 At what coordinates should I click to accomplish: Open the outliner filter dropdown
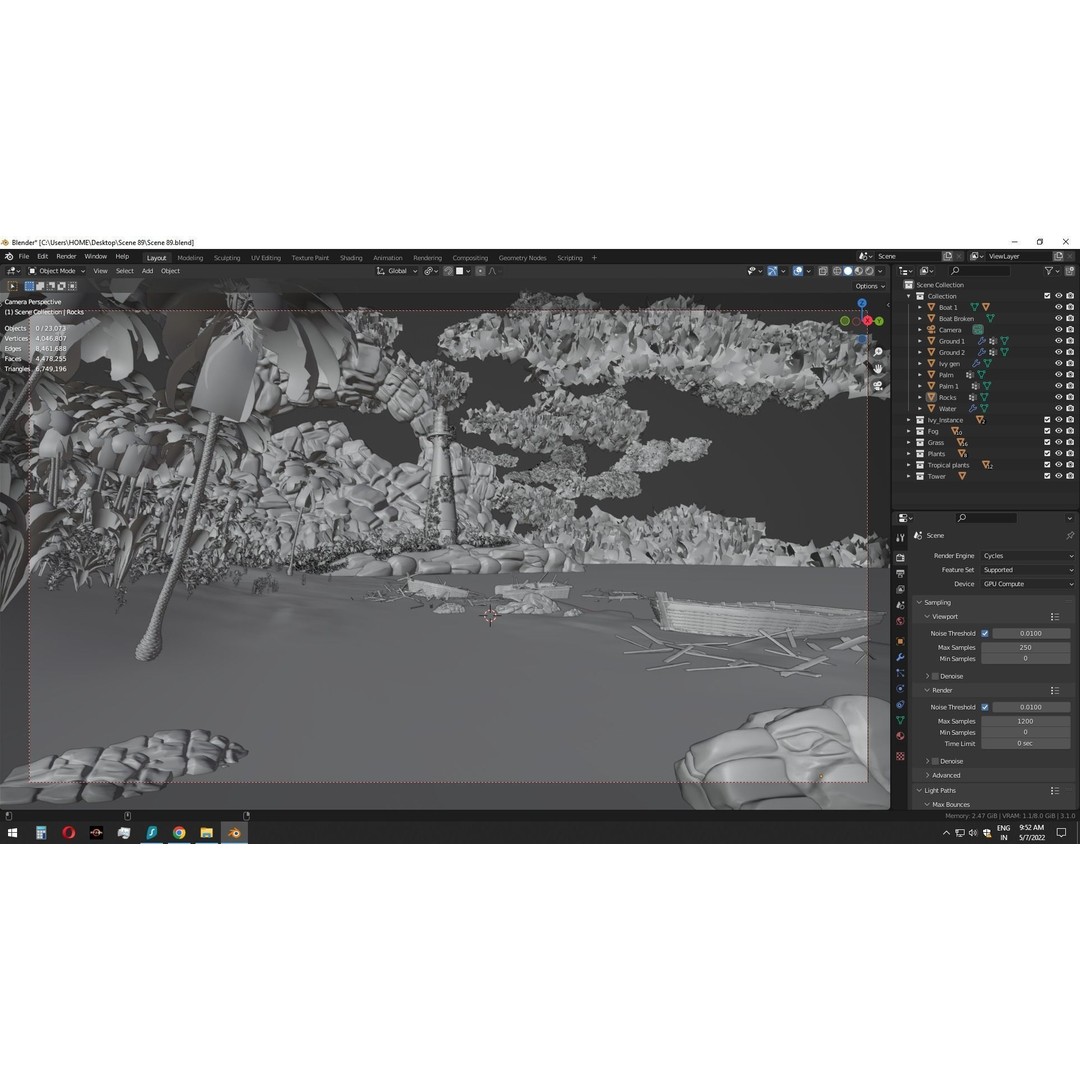coord(1052,271)
